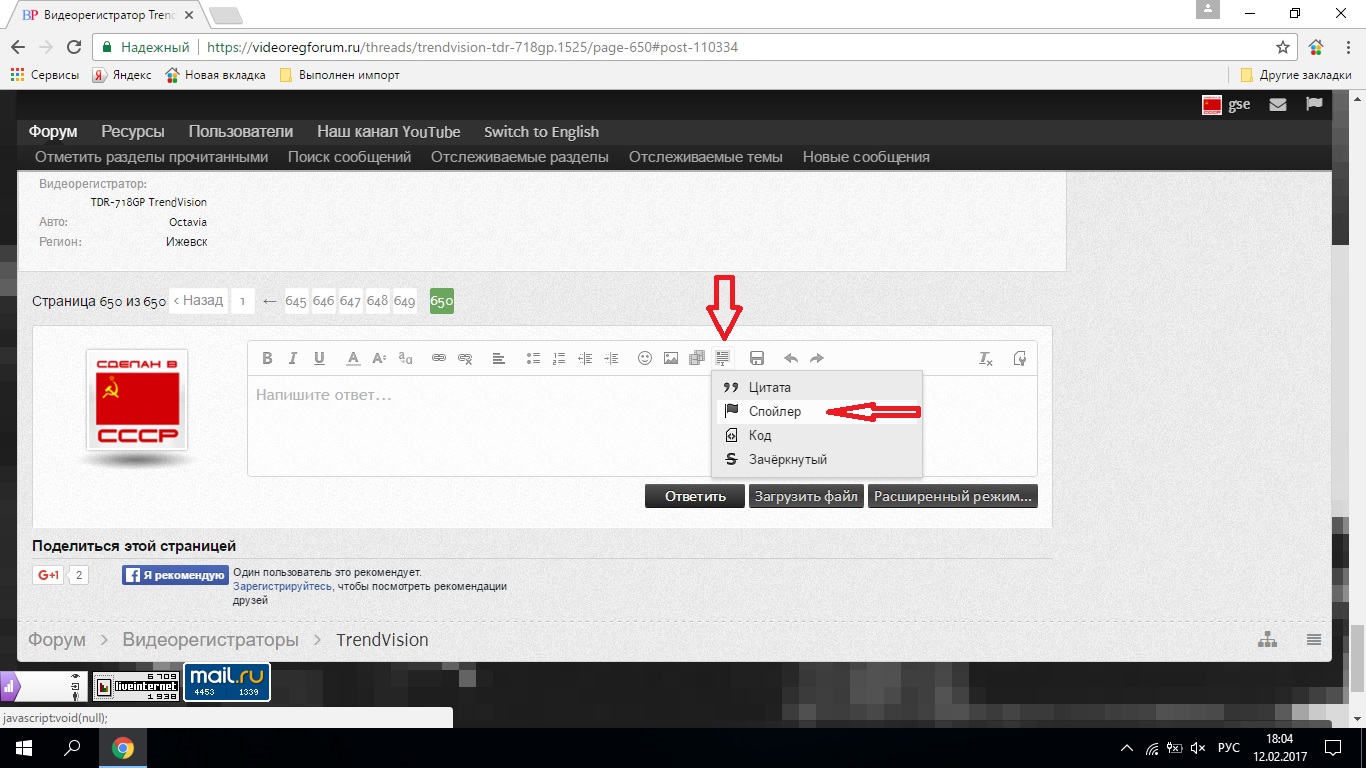
Task: Toggle bold text formatting
Action: click(267, 358)
